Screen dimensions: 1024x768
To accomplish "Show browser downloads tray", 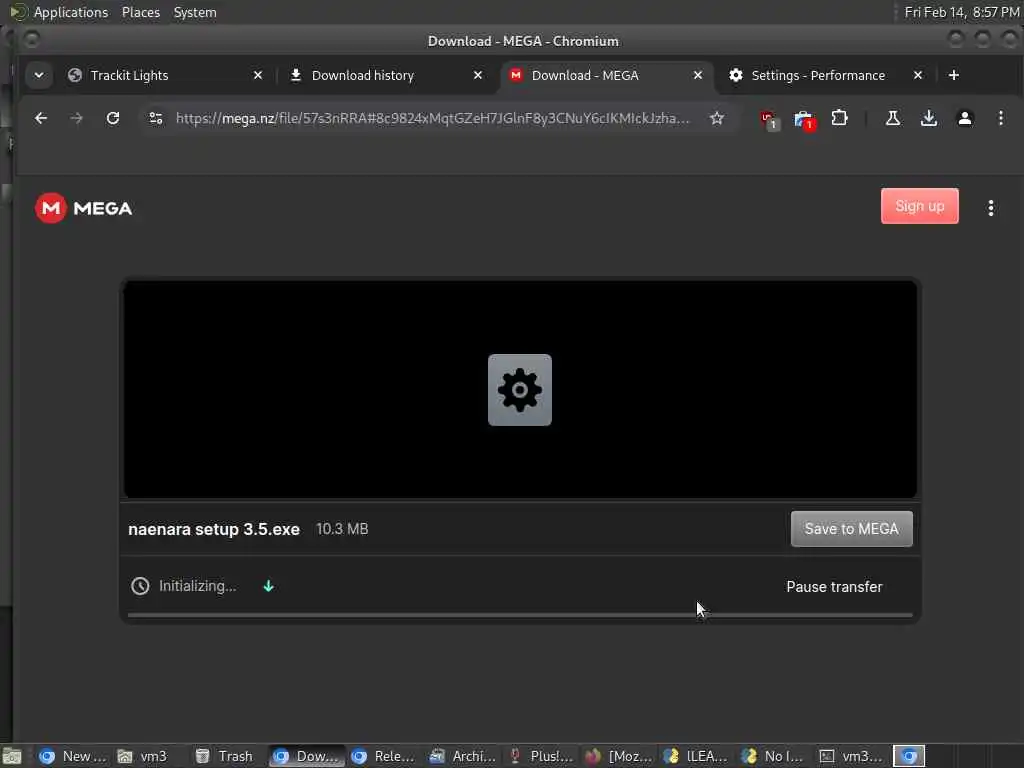I will 929,118.
